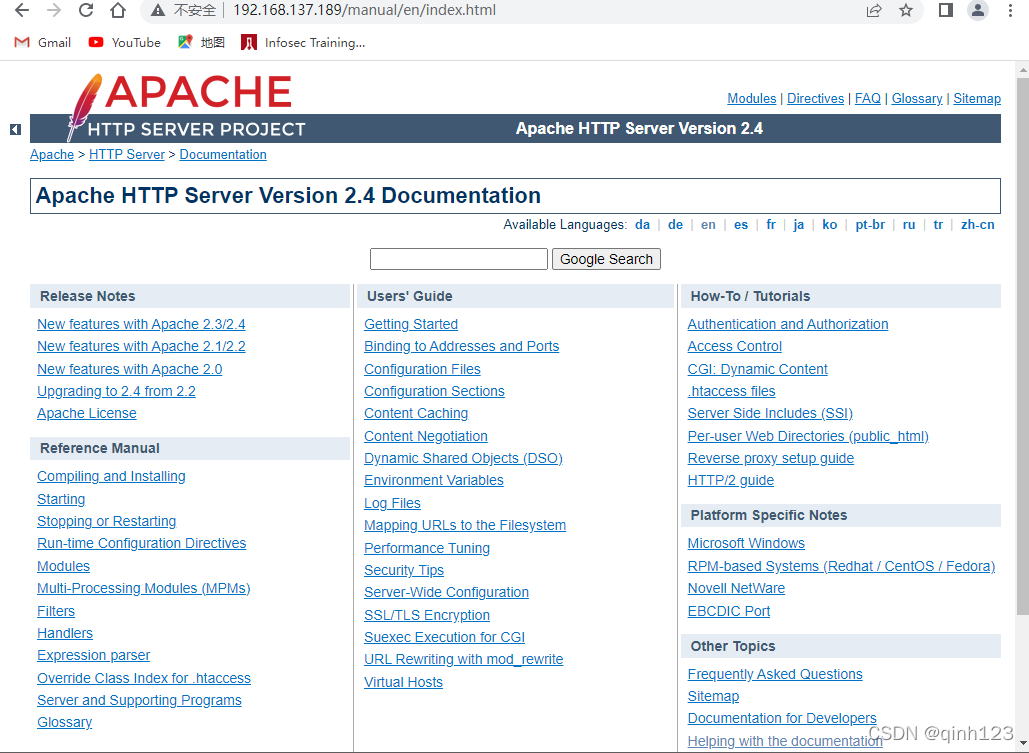This screenshot has height=753, width=1029.
Task: Click the browser forward arrow
Action: (54, 11)
